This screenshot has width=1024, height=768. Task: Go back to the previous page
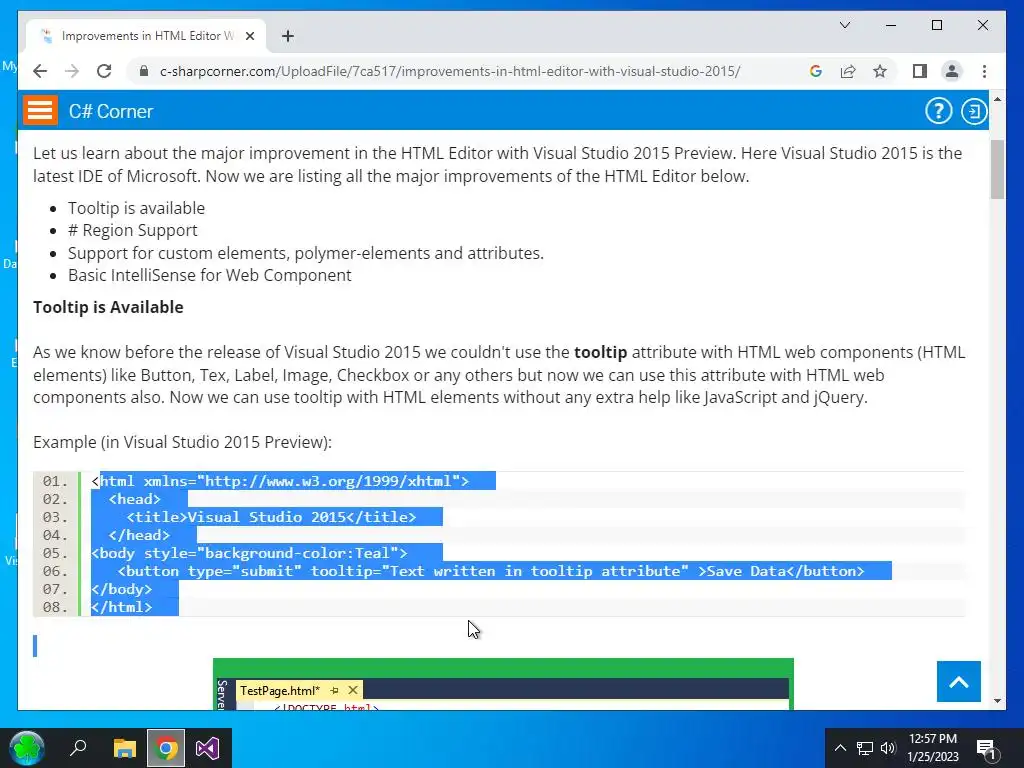(x=40, y=71)
